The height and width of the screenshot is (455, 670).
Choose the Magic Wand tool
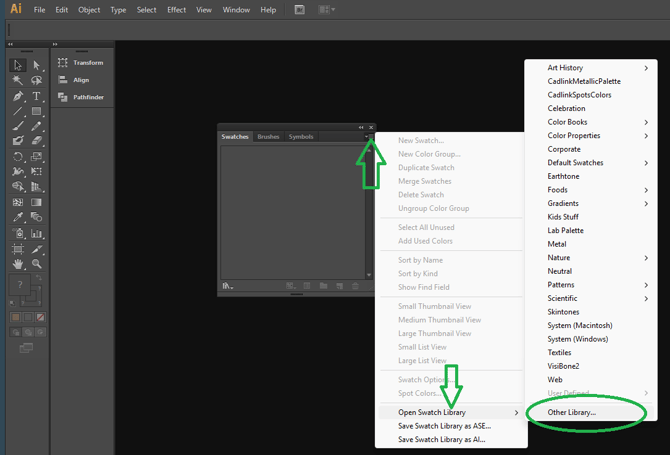click(18, 80)
